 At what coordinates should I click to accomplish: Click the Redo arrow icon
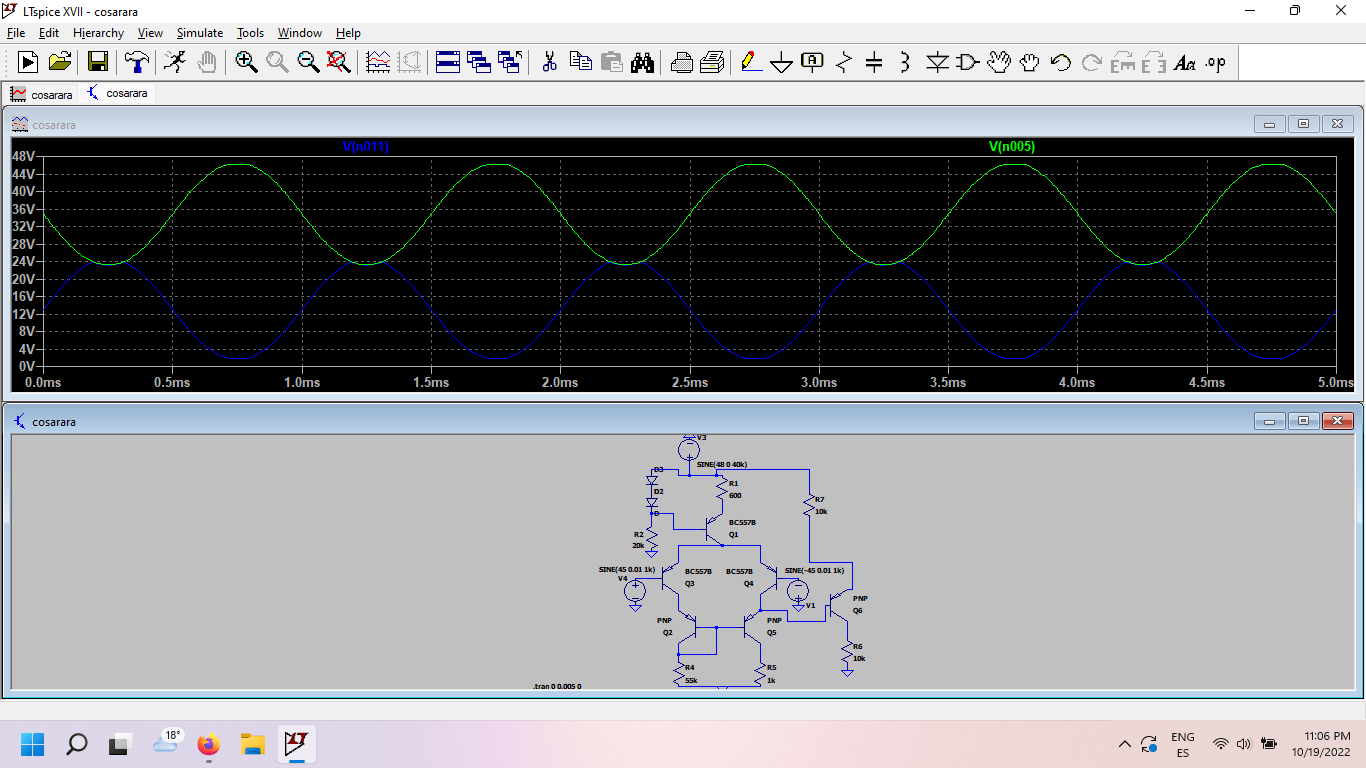click(1092, 62)
